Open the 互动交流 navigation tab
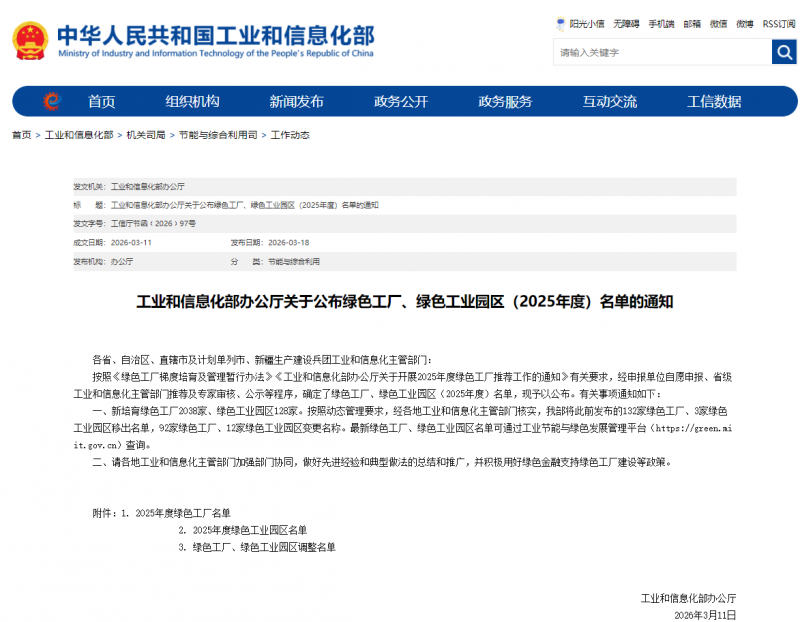The width and height of the screenshot is (800, 622). pos(609,101)
